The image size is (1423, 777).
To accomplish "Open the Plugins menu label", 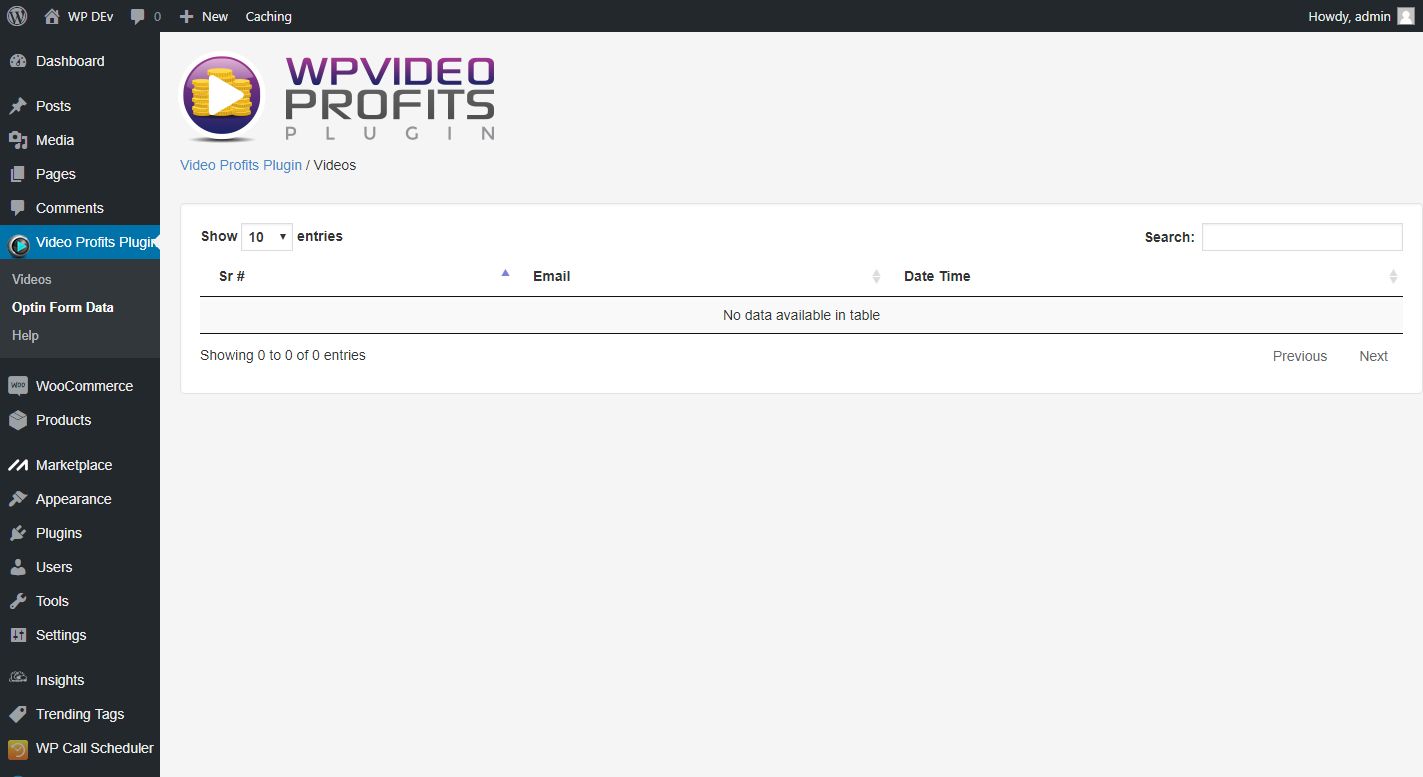I will coord(59,533).
